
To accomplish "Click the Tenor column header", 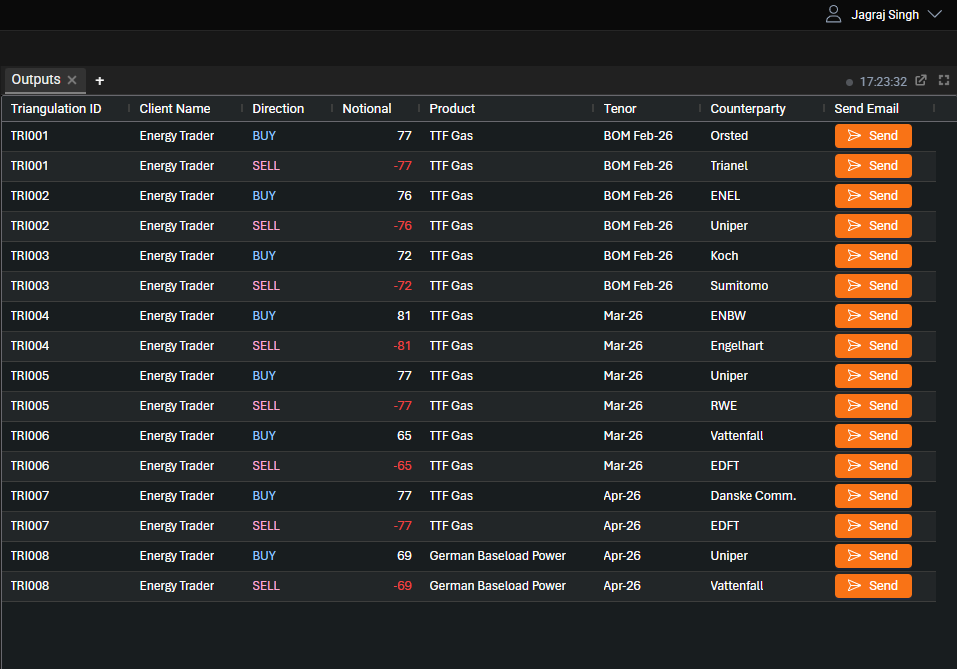I will point(620,108).
